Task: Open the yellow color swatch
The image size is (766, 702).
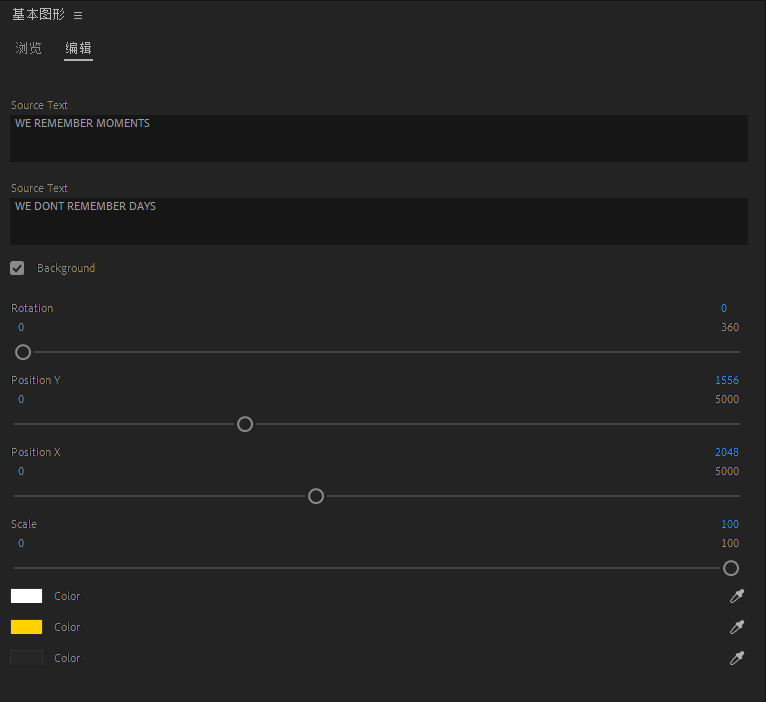Action: 26,627
